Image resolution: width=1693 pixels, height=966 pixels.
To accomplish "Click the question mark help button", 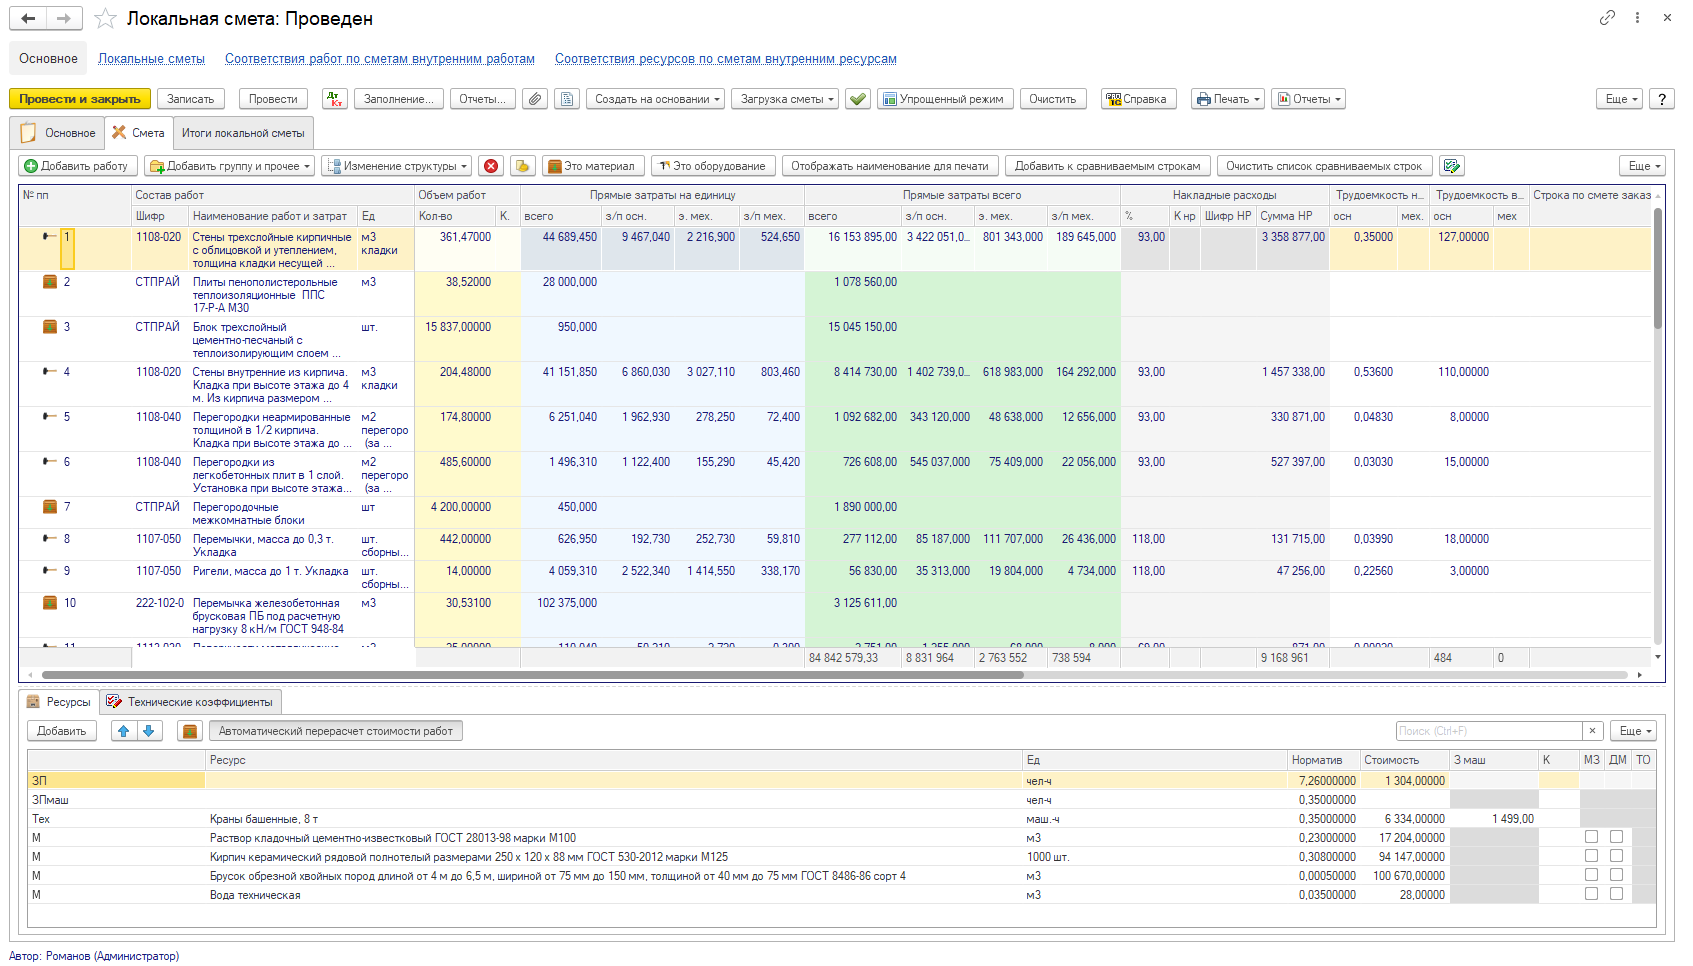I will [1662, 99].
